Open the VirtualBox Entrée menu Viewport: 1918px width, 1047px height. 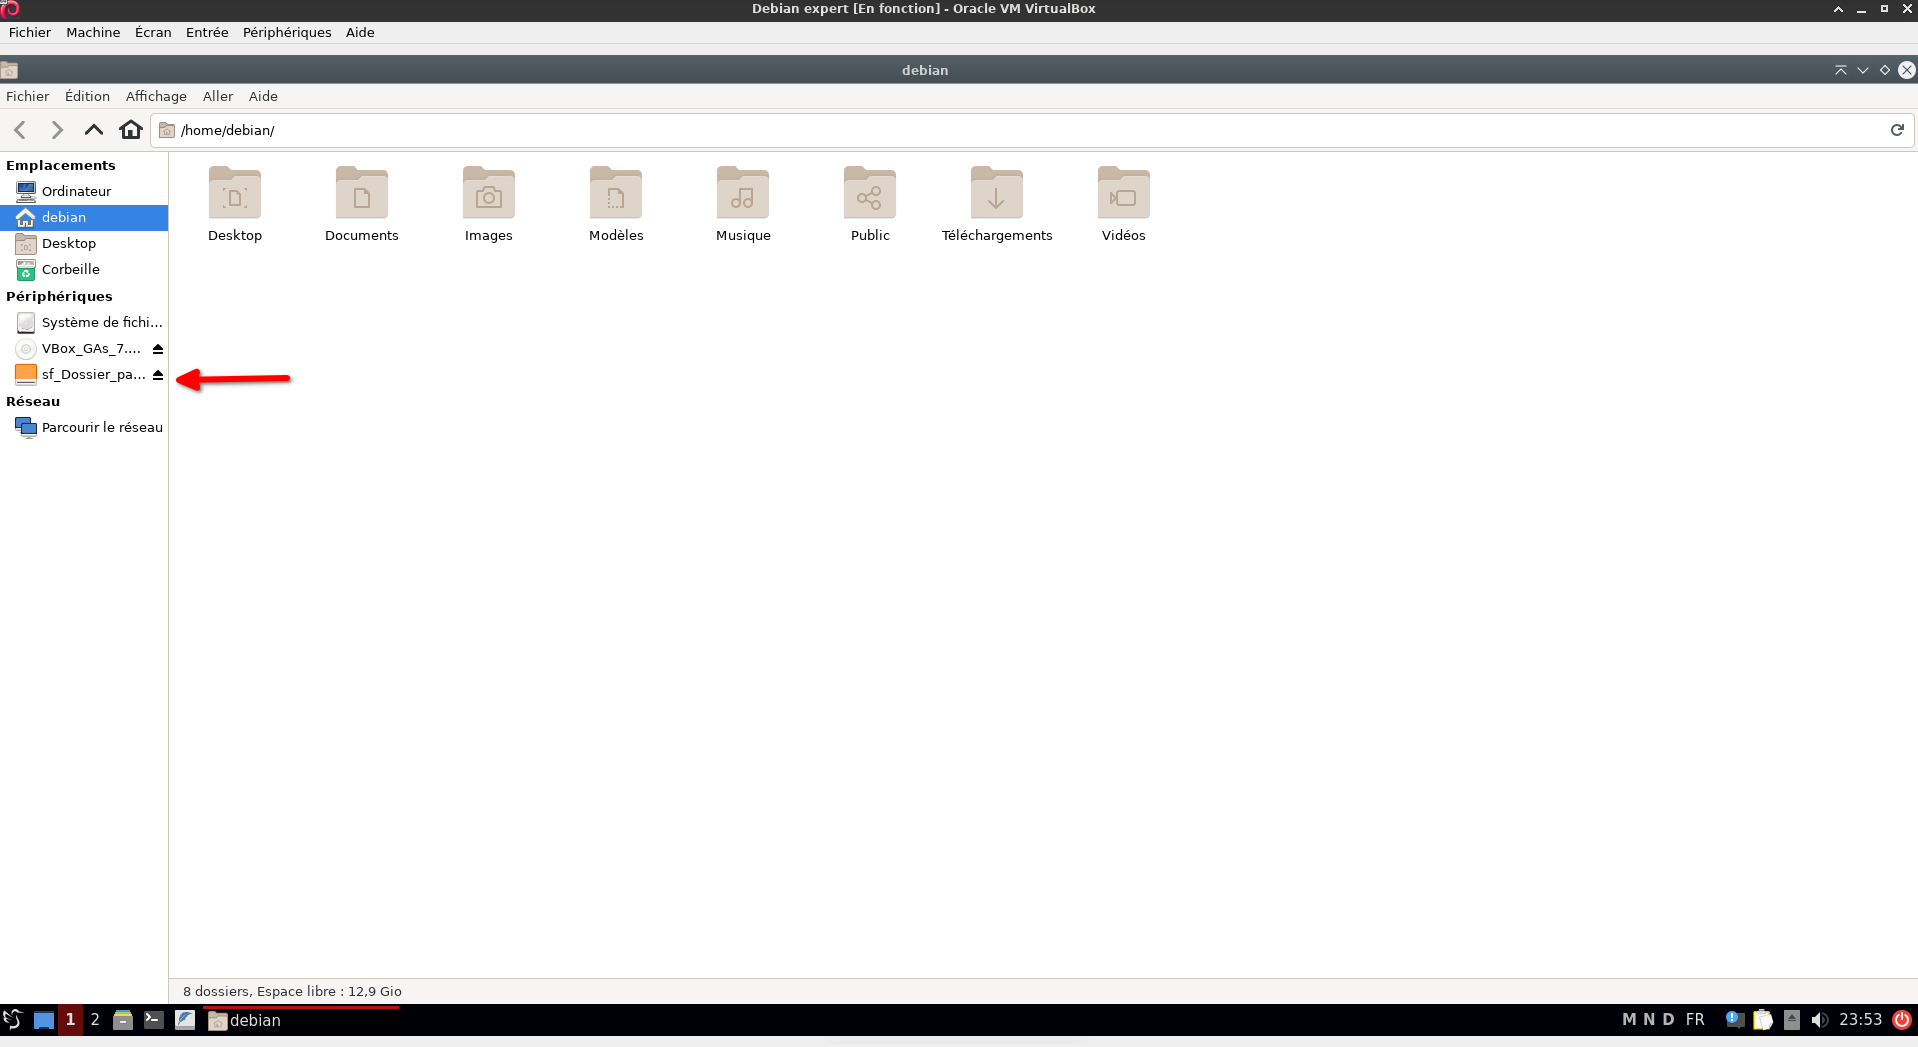click(207, 32)
